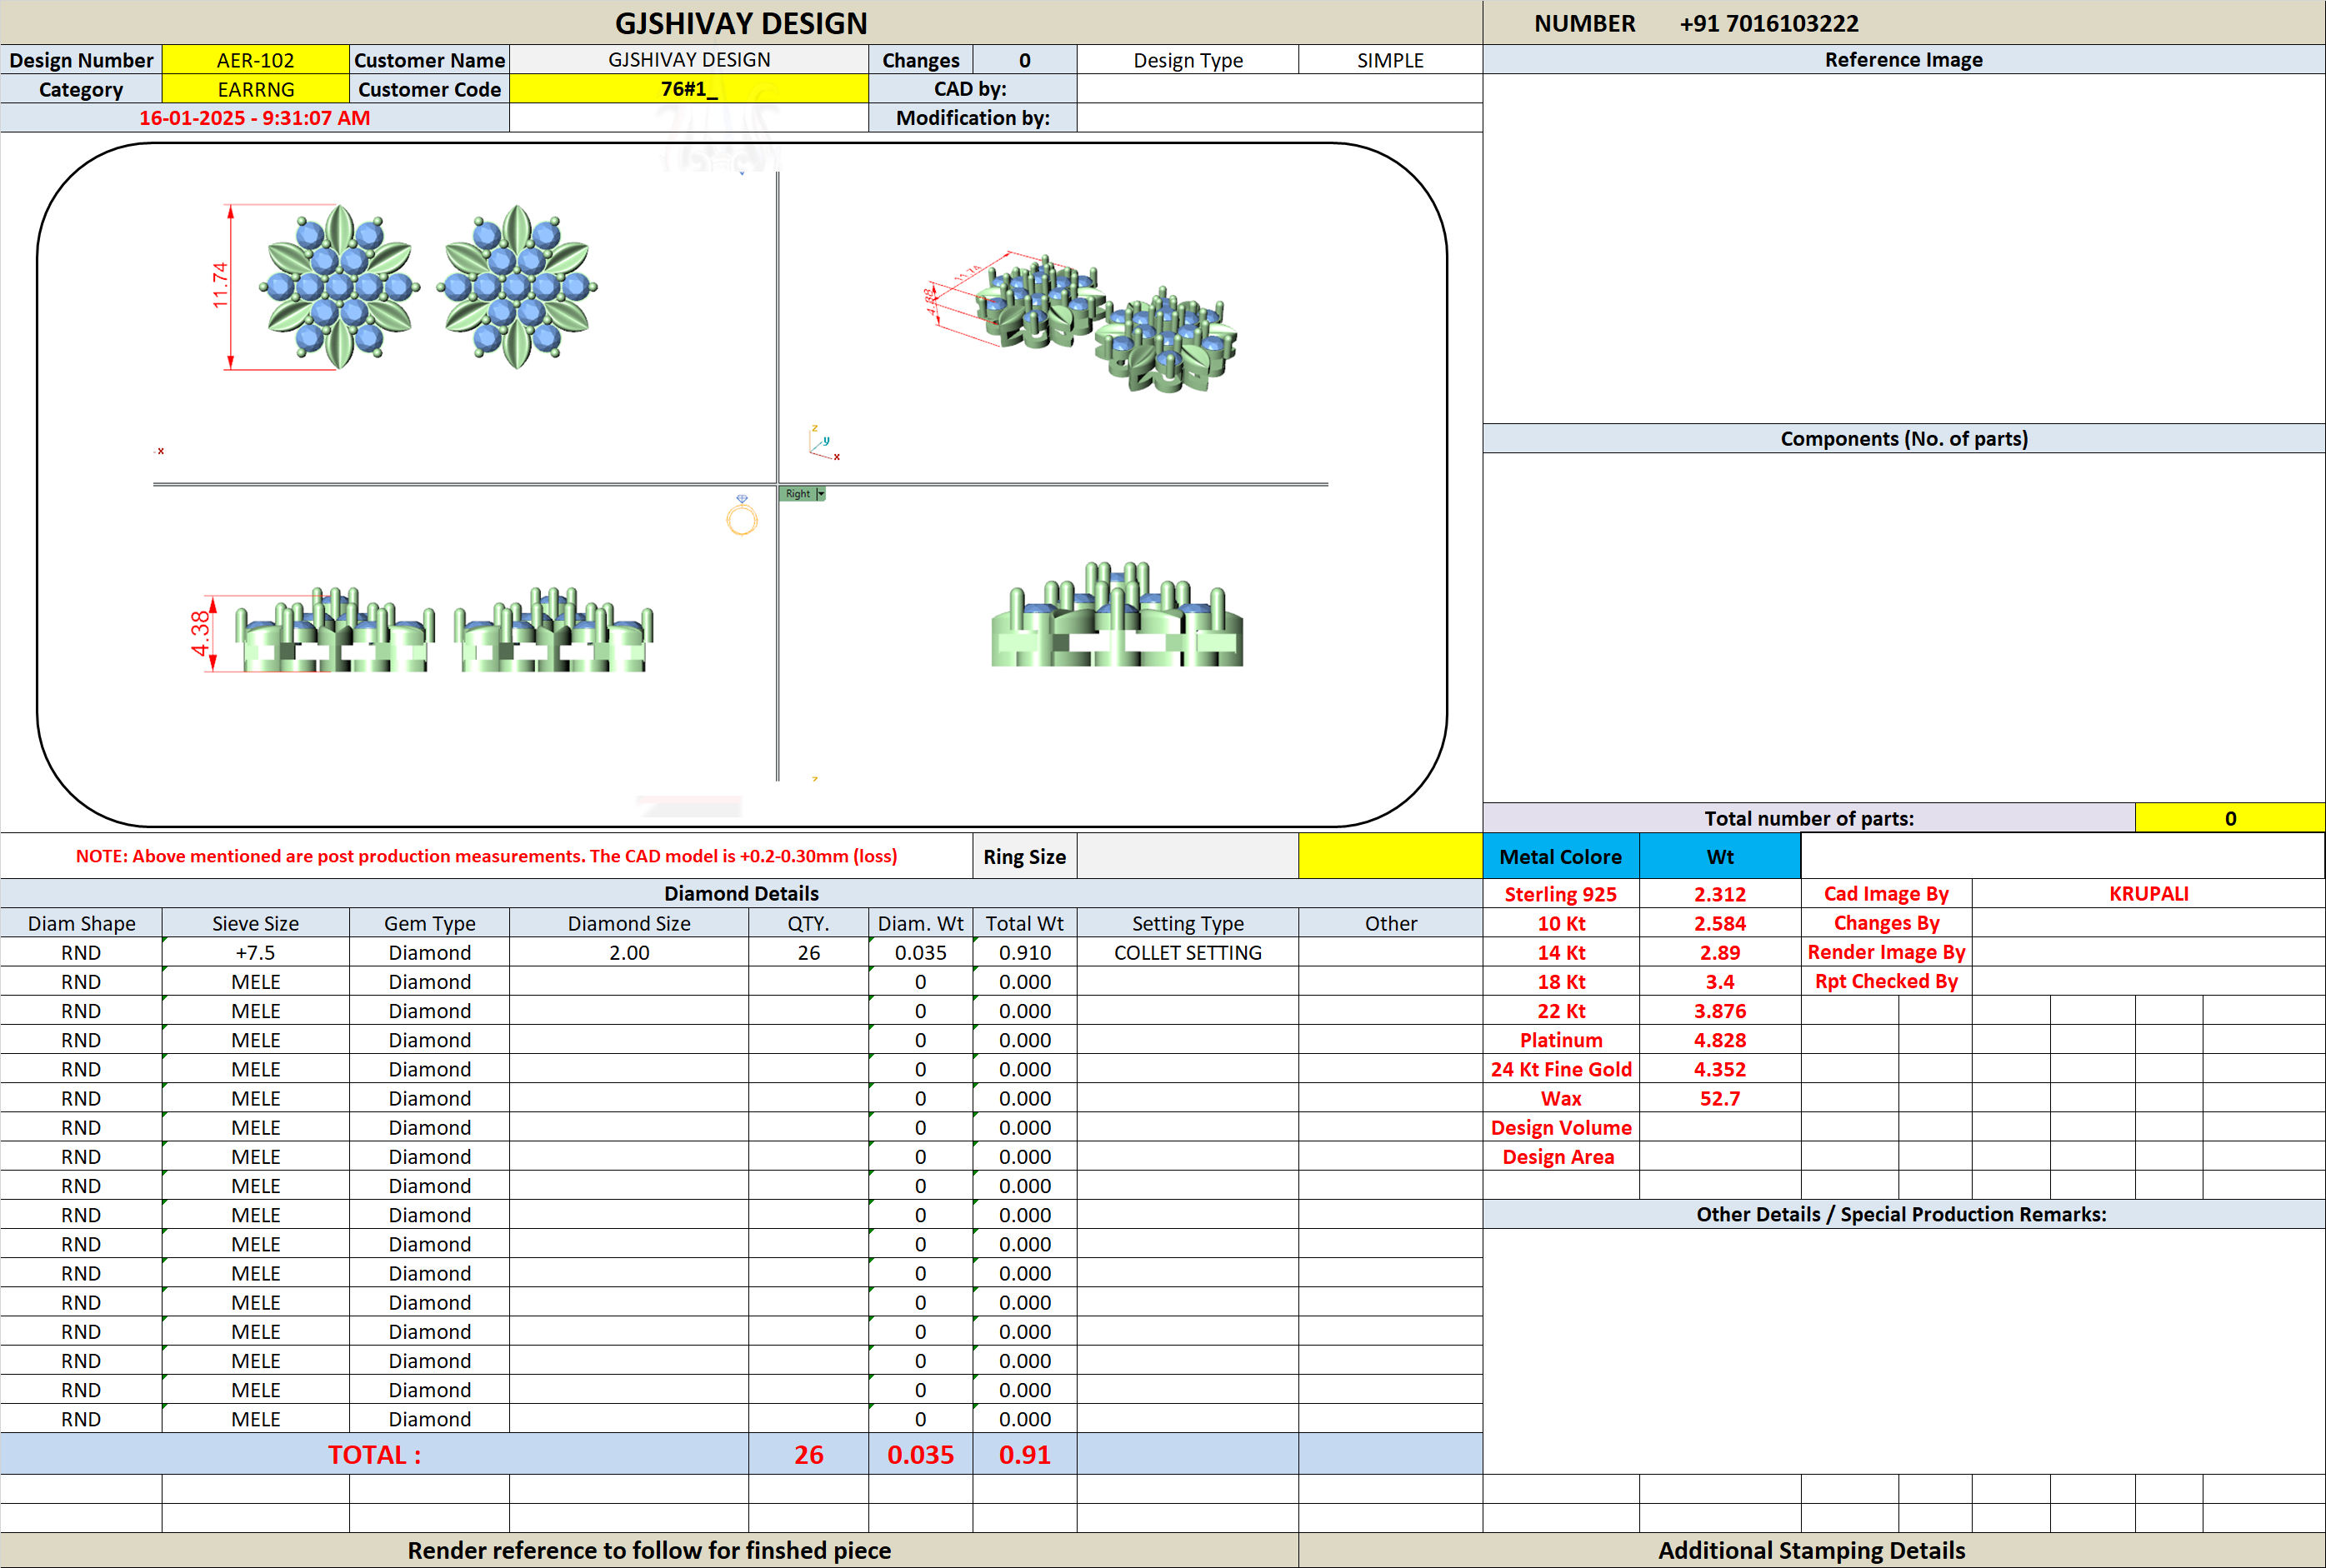Select the yellow Customer Code cell 76#1_

(x=689, y=89)
